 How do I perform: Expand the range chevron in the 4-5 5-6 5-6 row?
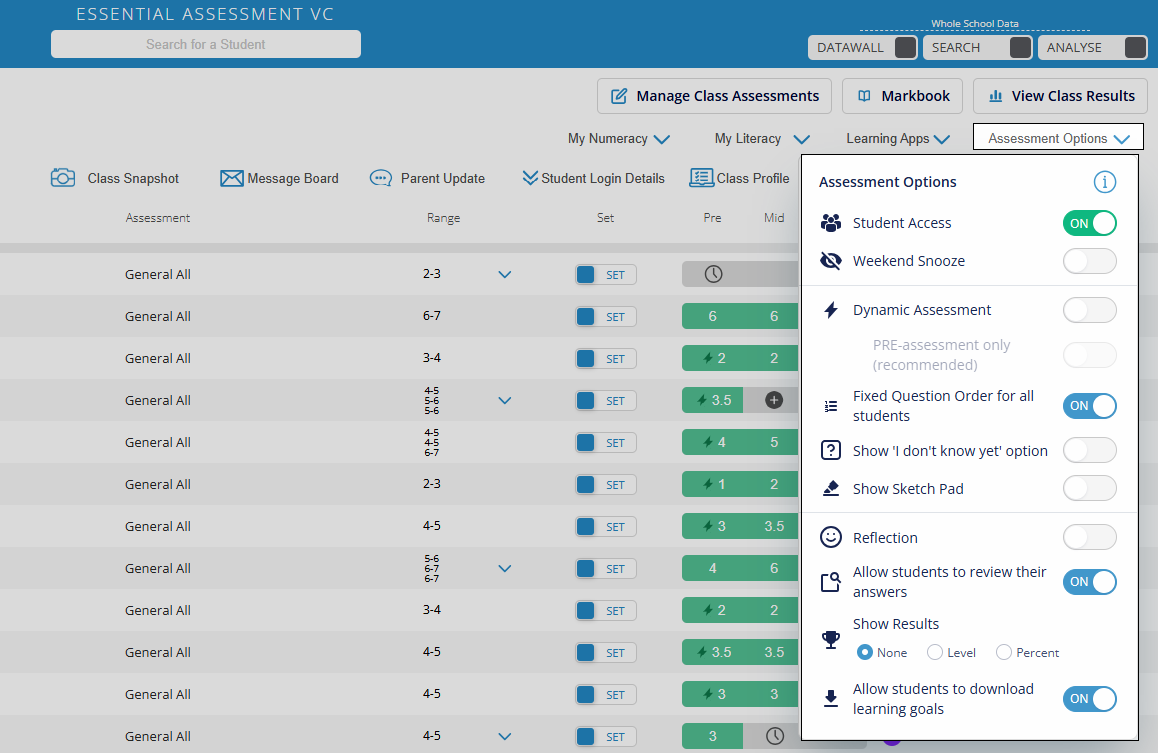click(x=504, y=401)
